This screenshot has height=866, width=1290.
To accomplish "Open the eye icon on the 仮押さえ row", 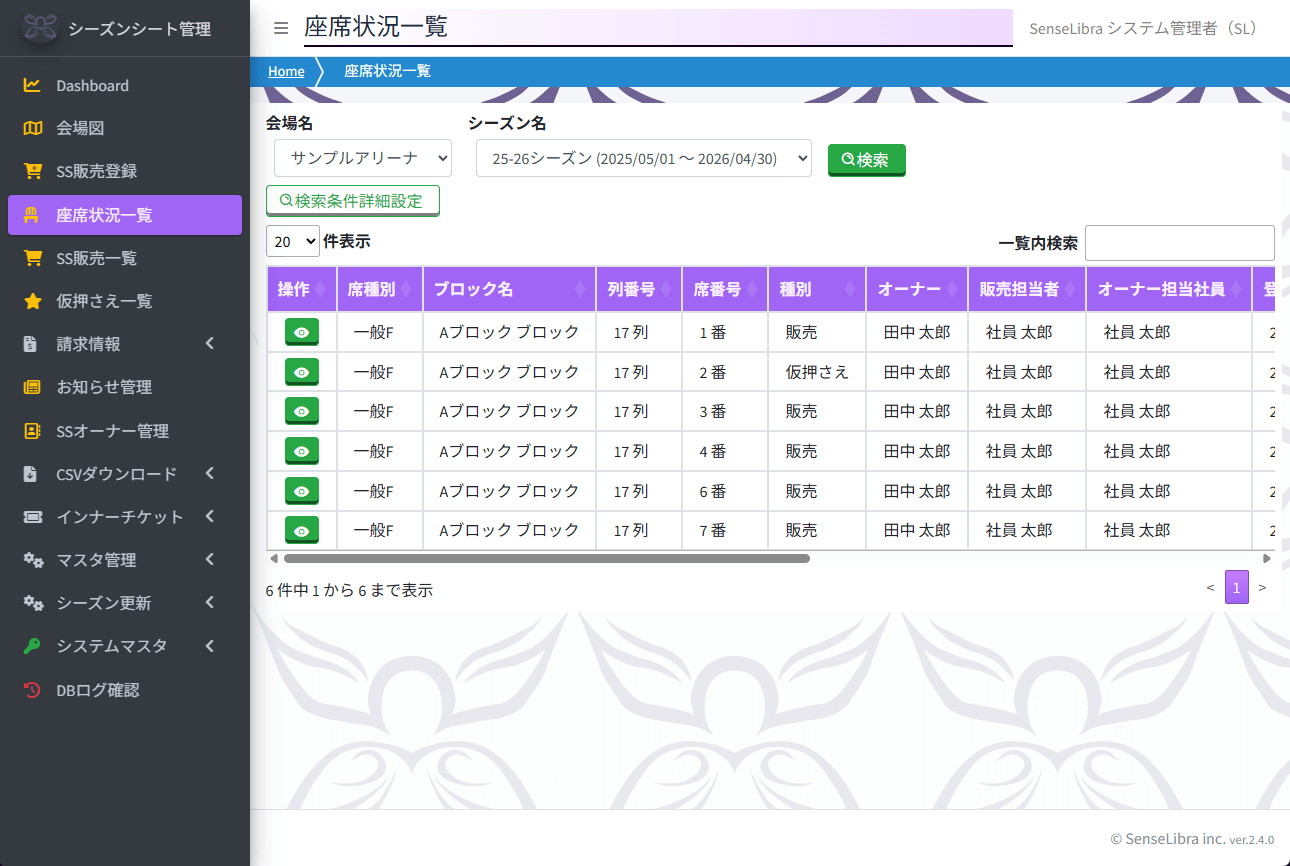I will point(301,371).
